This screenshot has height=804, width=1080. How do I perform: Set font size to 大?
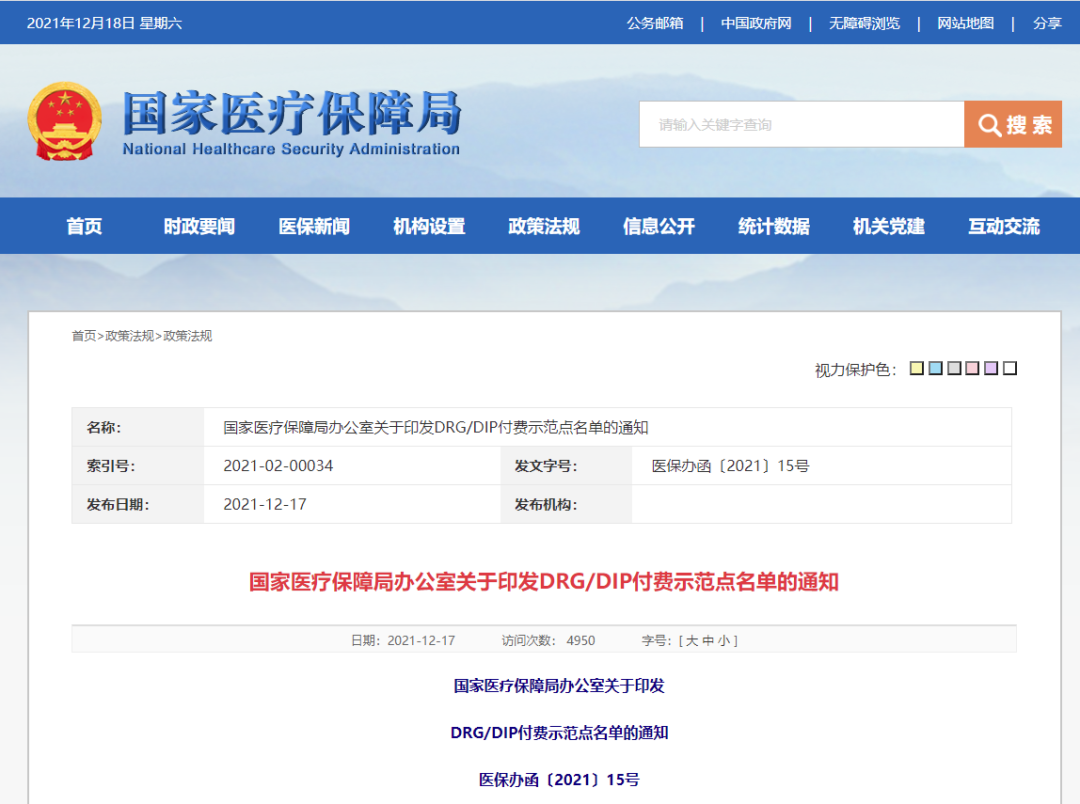point(692,641)
